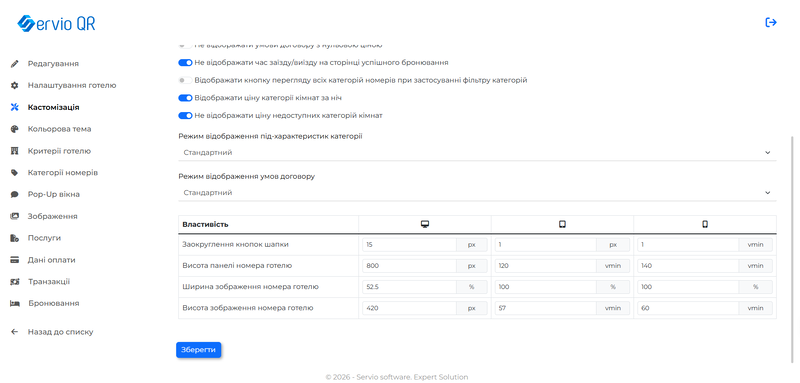Click the credit card icon beside Дані оплати

pyautogui.click(x=14, y=260)
